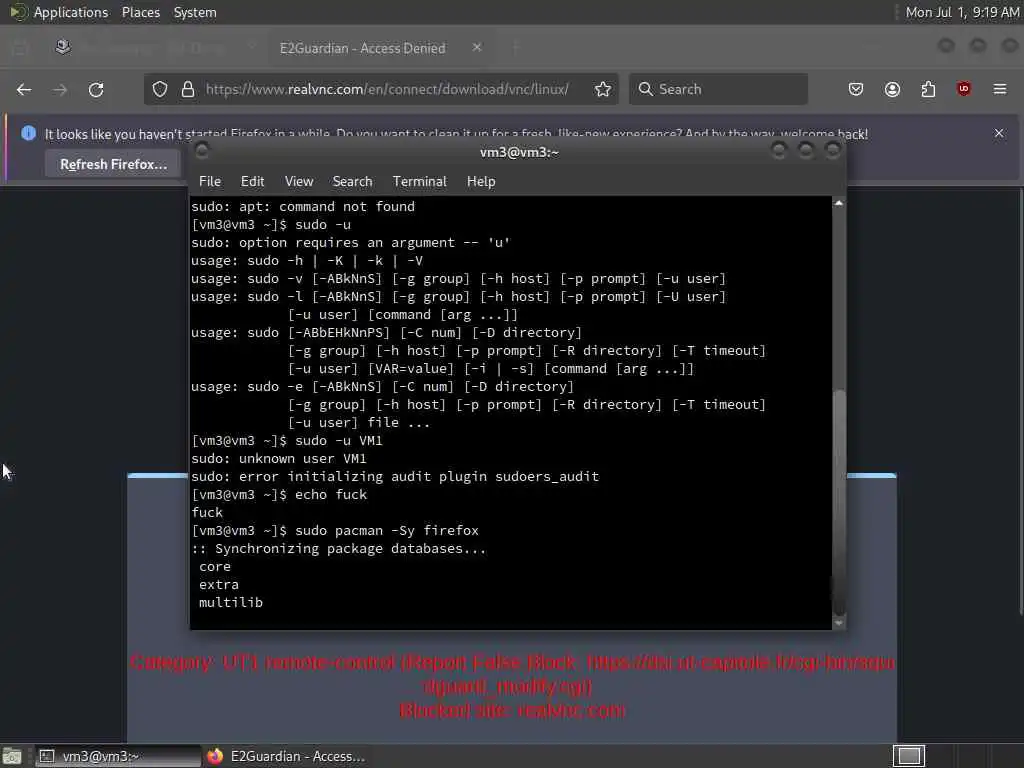Open the terminal Terminal menu
The height and width of the screenshot is (768, 1024).
click(x=419, y=182)
